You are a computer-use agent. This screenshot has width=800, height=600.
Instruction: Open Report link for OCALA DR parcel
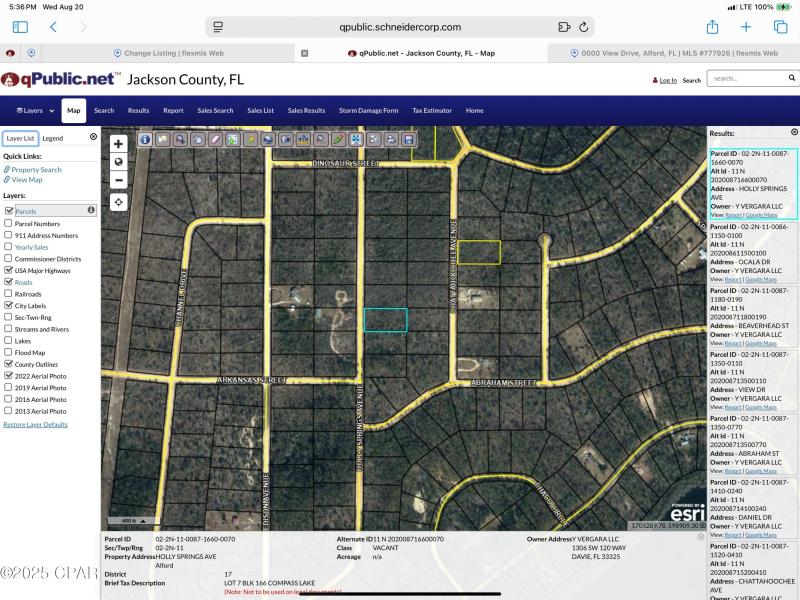click(733, 280)
